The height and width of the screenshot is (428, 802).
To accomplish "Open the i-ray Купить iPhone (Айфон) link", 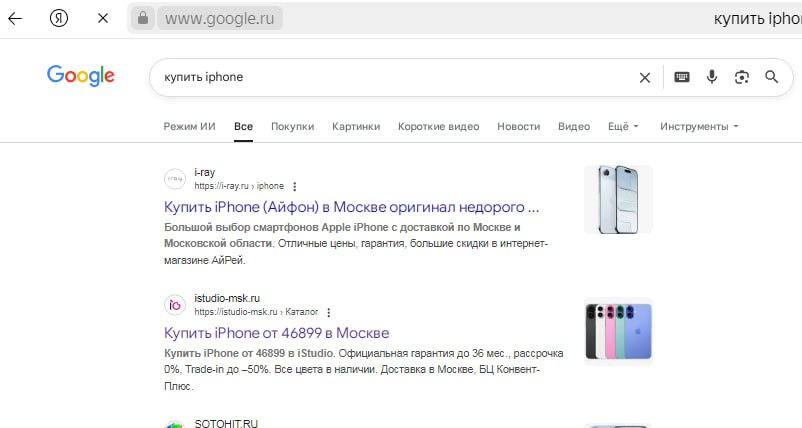I will click(351, 208).
